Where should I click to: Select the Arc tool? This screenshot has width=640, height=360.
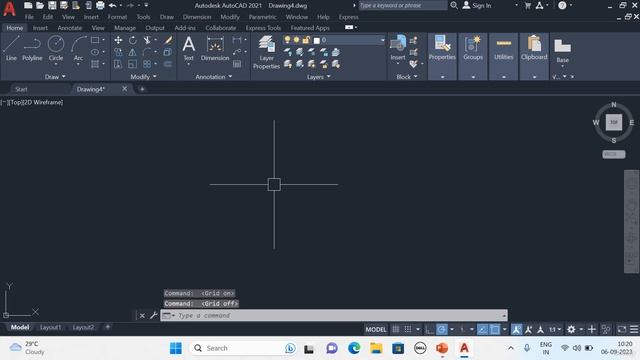point(78,48)
